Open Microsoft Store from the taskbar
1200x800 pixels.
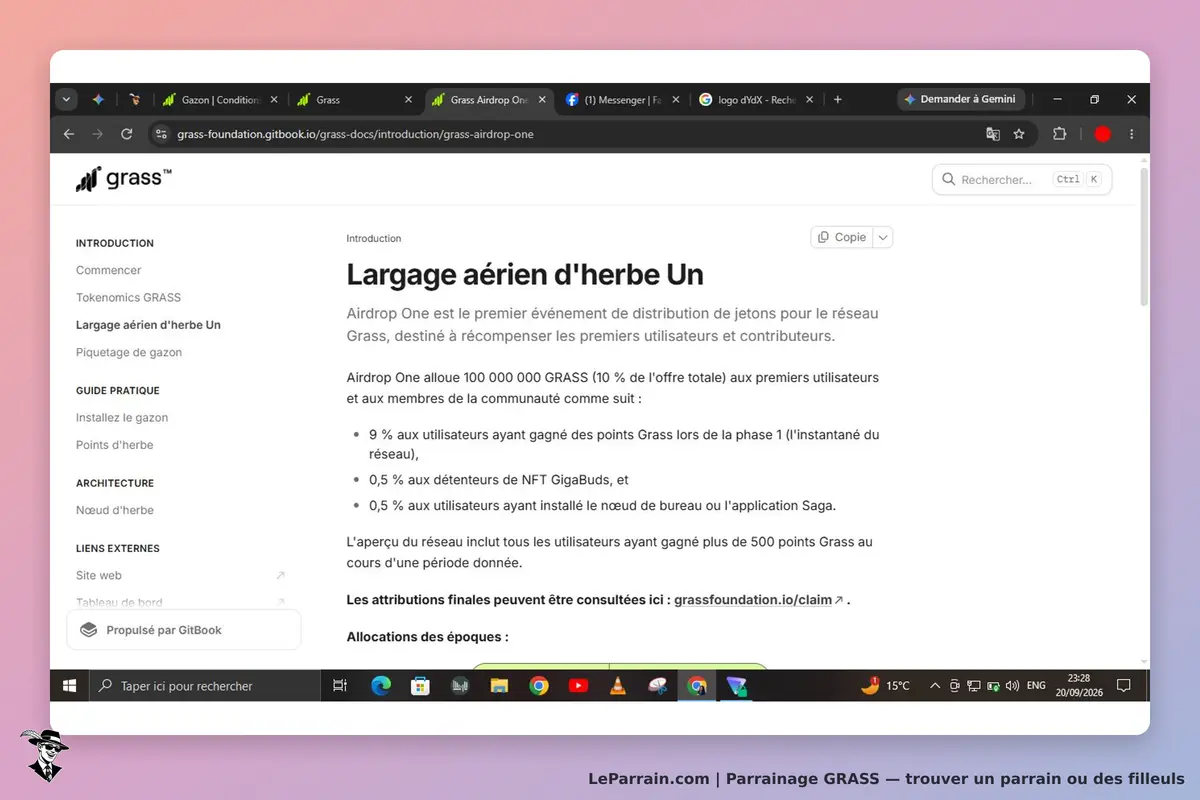[x=420, y=686]
